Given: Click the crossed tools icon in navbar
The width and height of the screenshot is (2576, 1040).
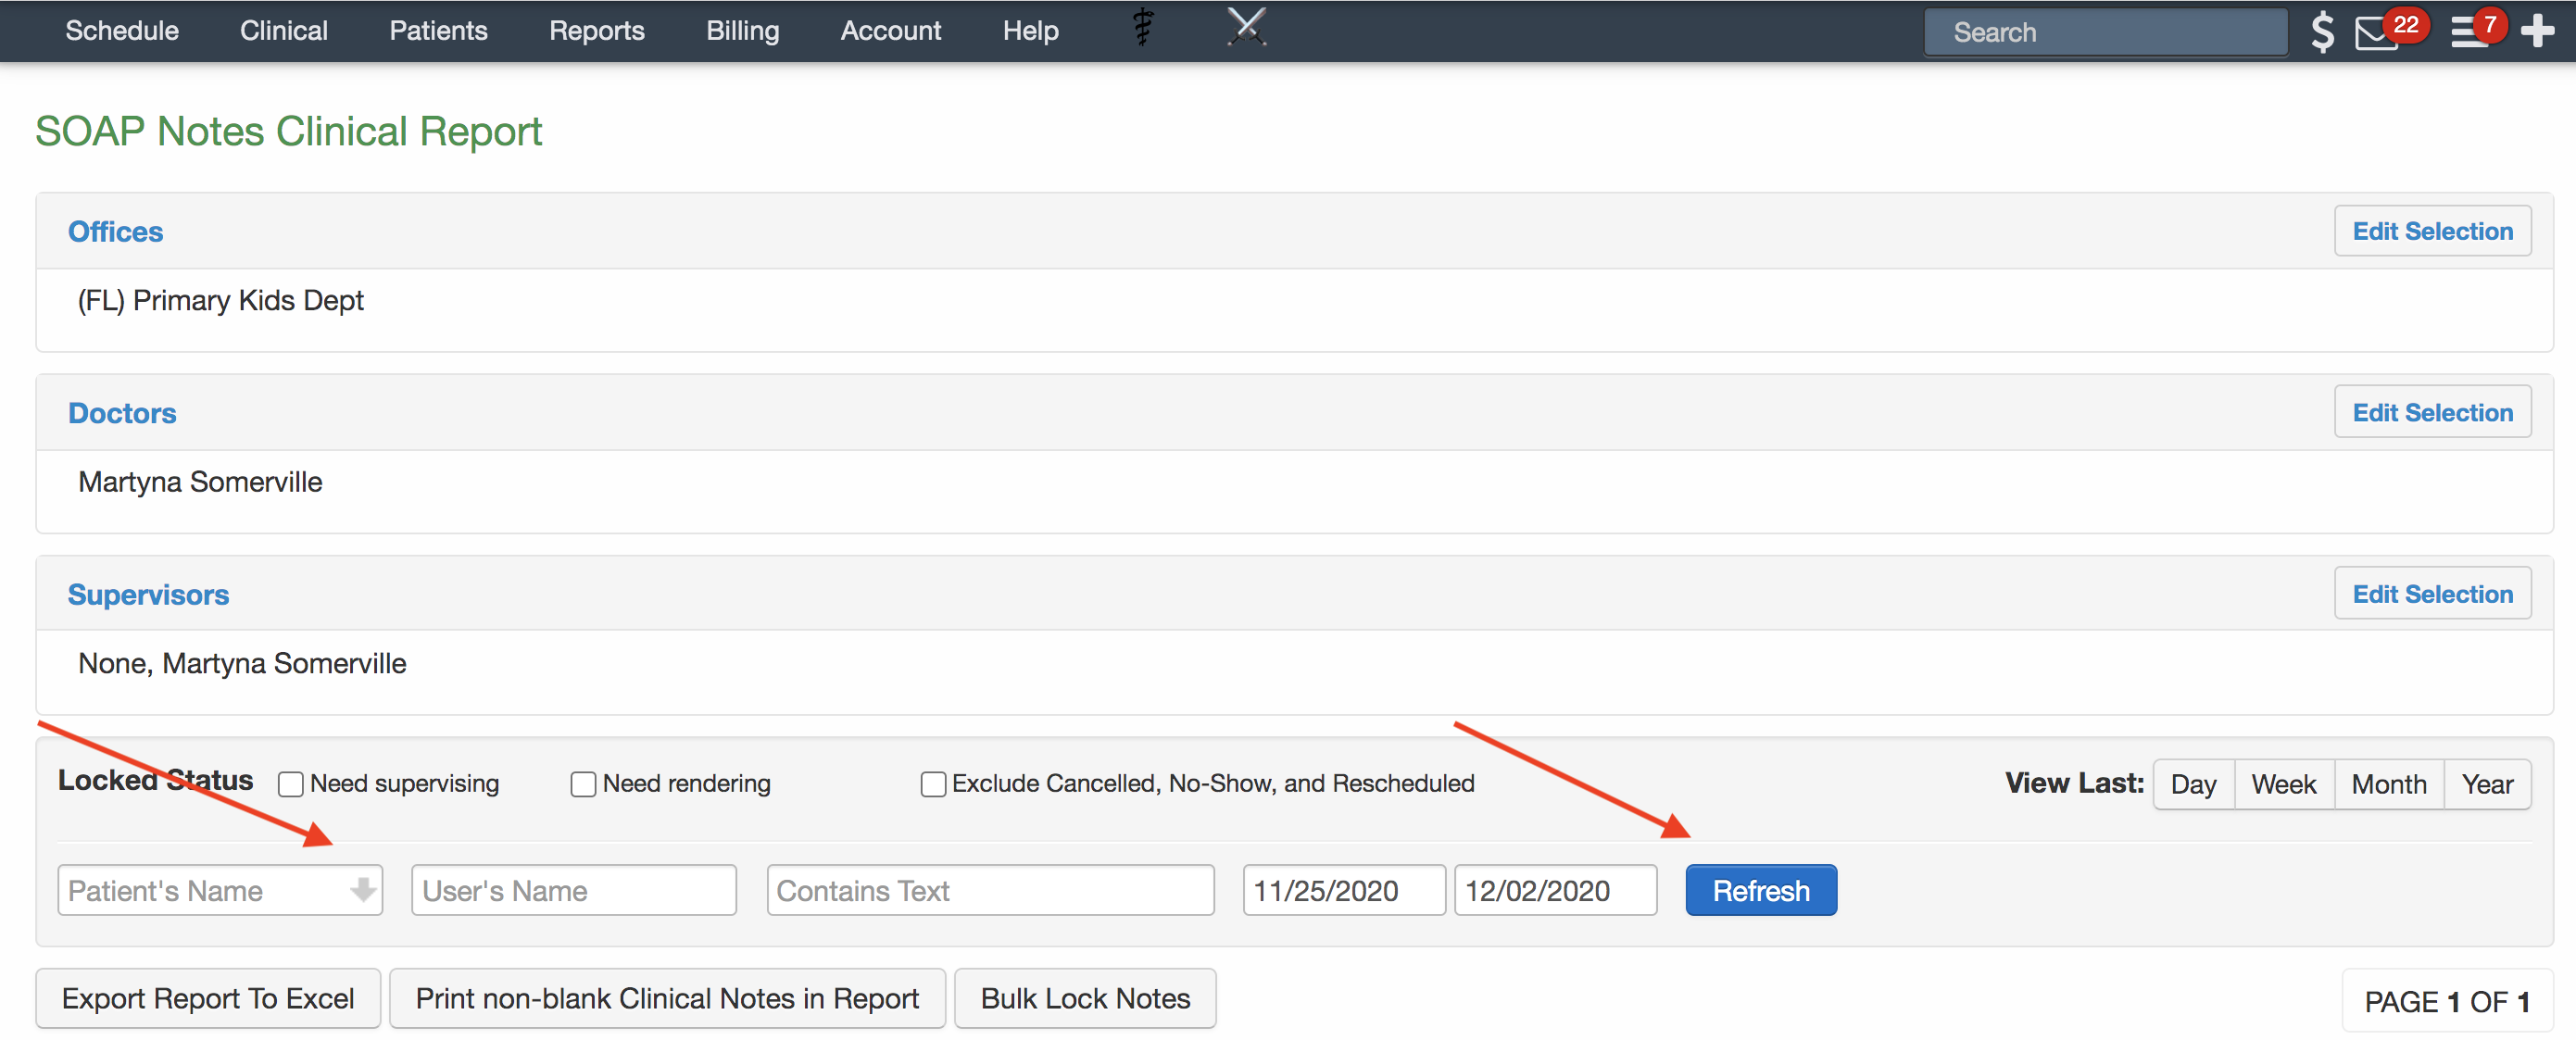Looking at the screenshot, I should click(x=1246, y=27).
